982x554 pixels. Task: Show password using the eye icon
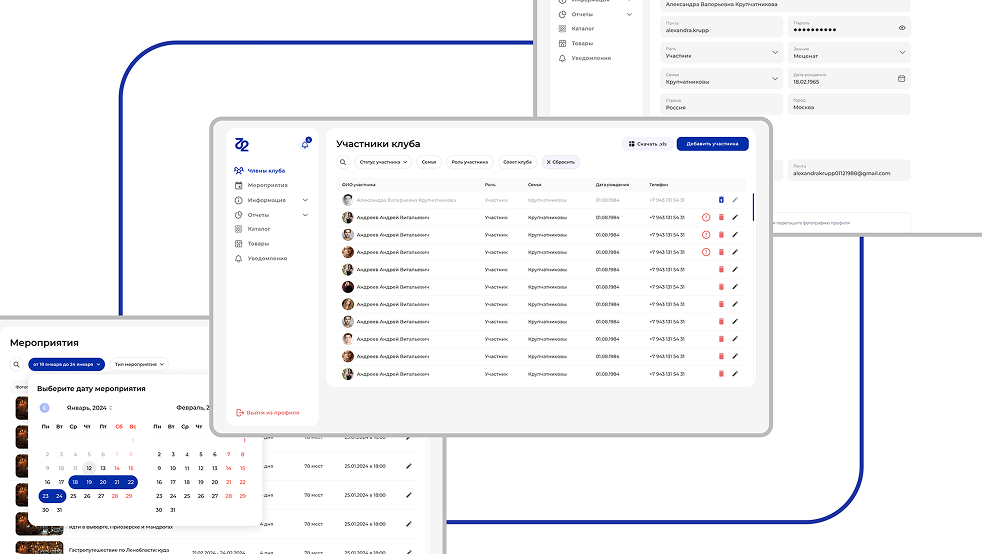901,28
